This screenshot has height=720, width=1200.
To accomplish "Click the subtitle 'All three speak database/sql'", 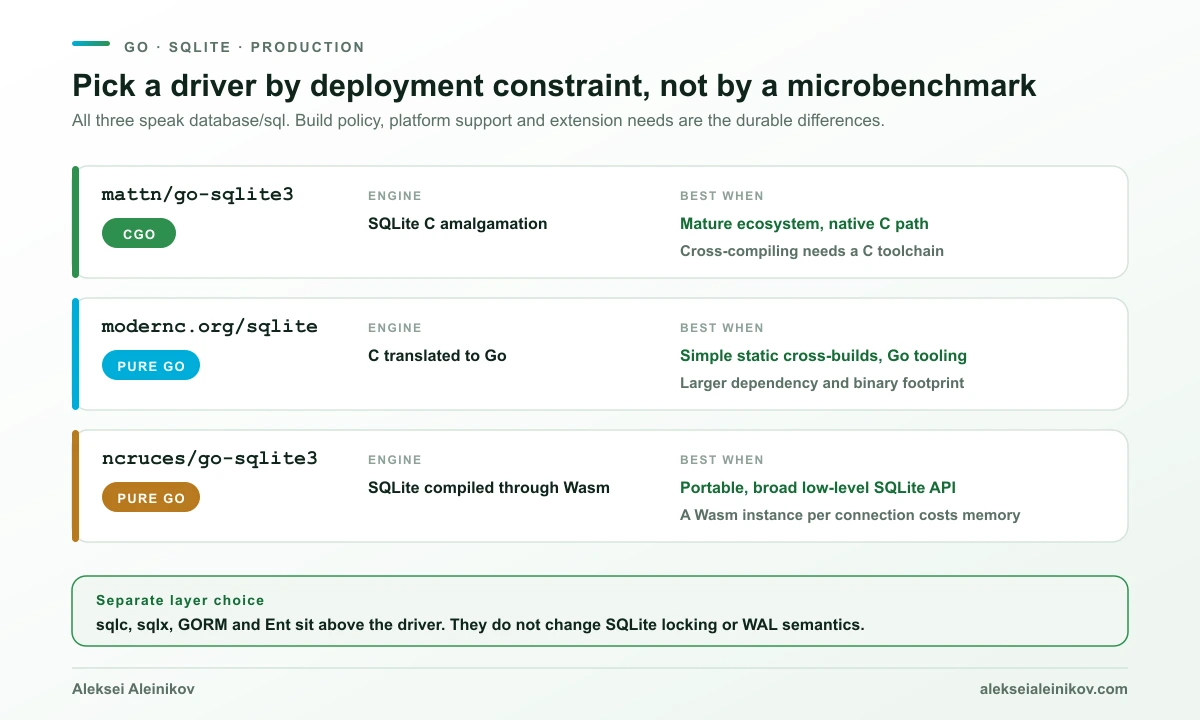I will click(x=478, y=121).
